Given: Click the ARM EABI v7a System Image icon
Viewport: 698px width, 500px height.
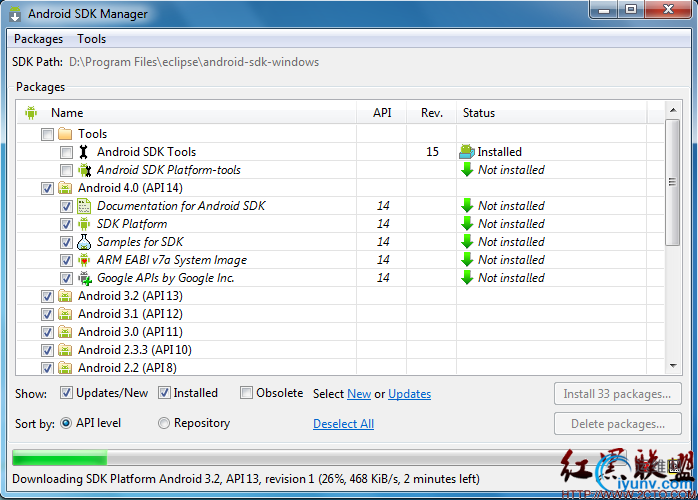Looking at the screenshot, I should pyautogui.click(x=84, y=260).
